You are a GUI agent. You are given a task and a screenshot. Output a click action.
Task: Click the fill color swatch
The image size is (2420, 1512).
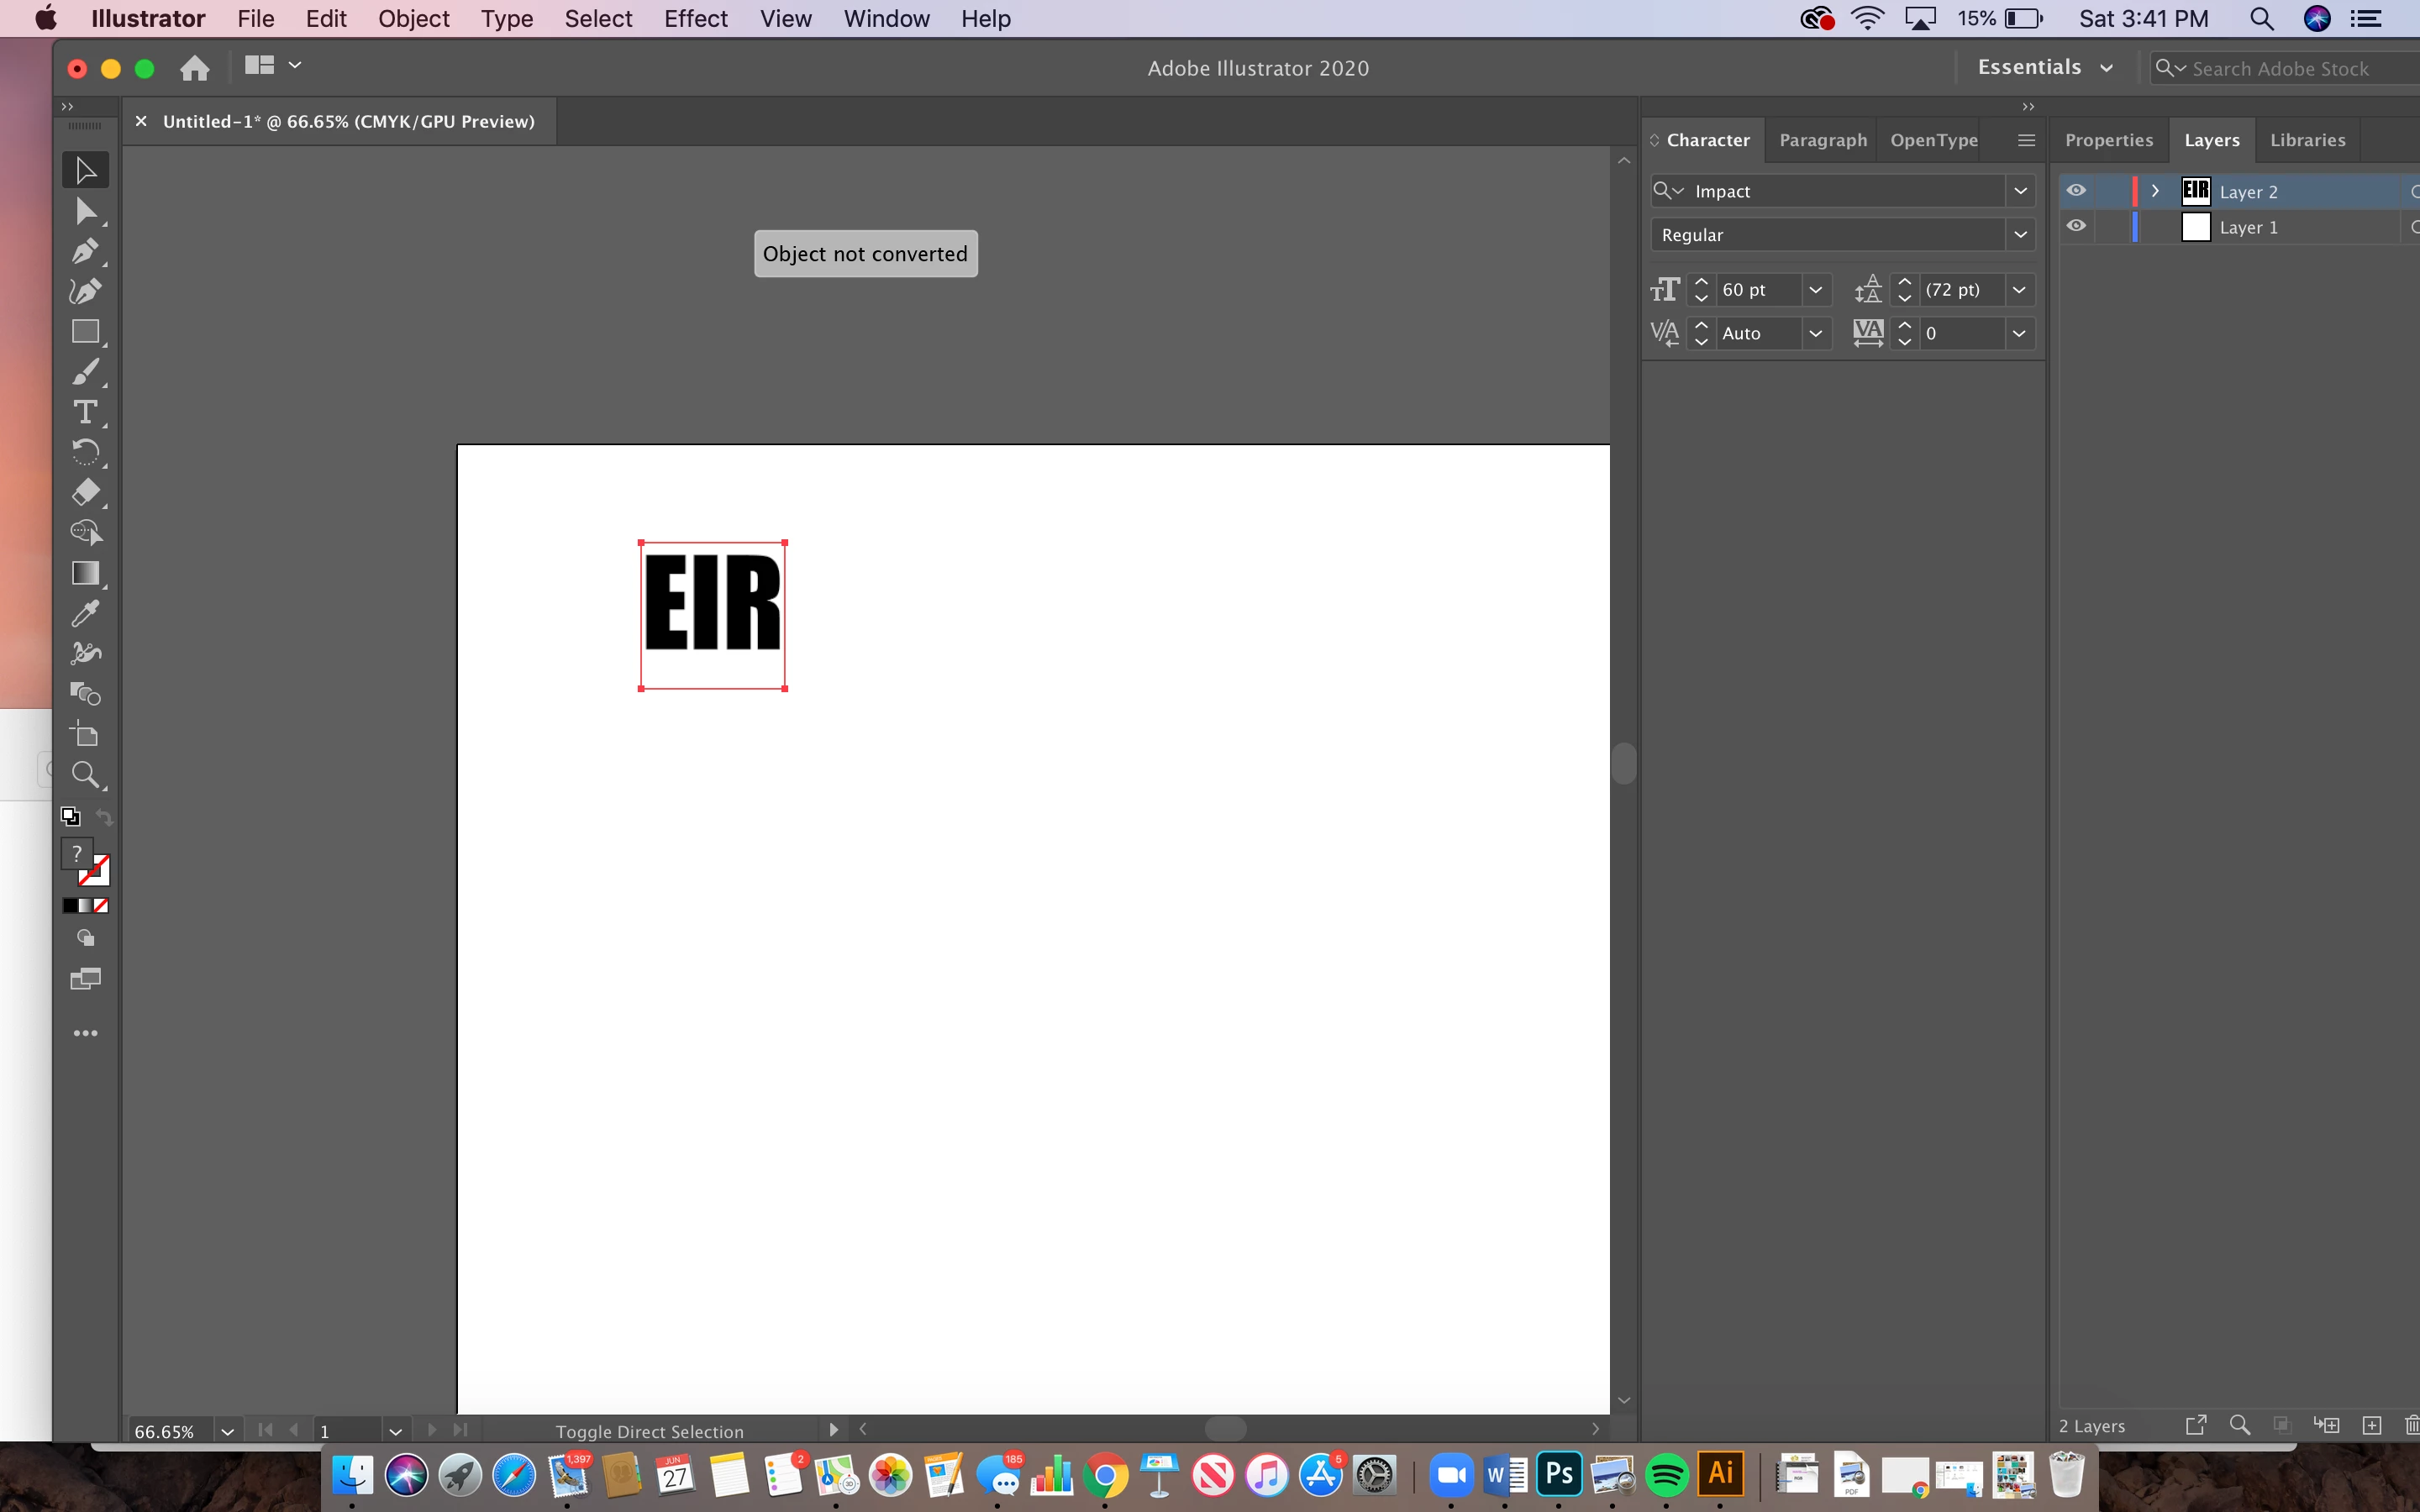coord(76,853)
